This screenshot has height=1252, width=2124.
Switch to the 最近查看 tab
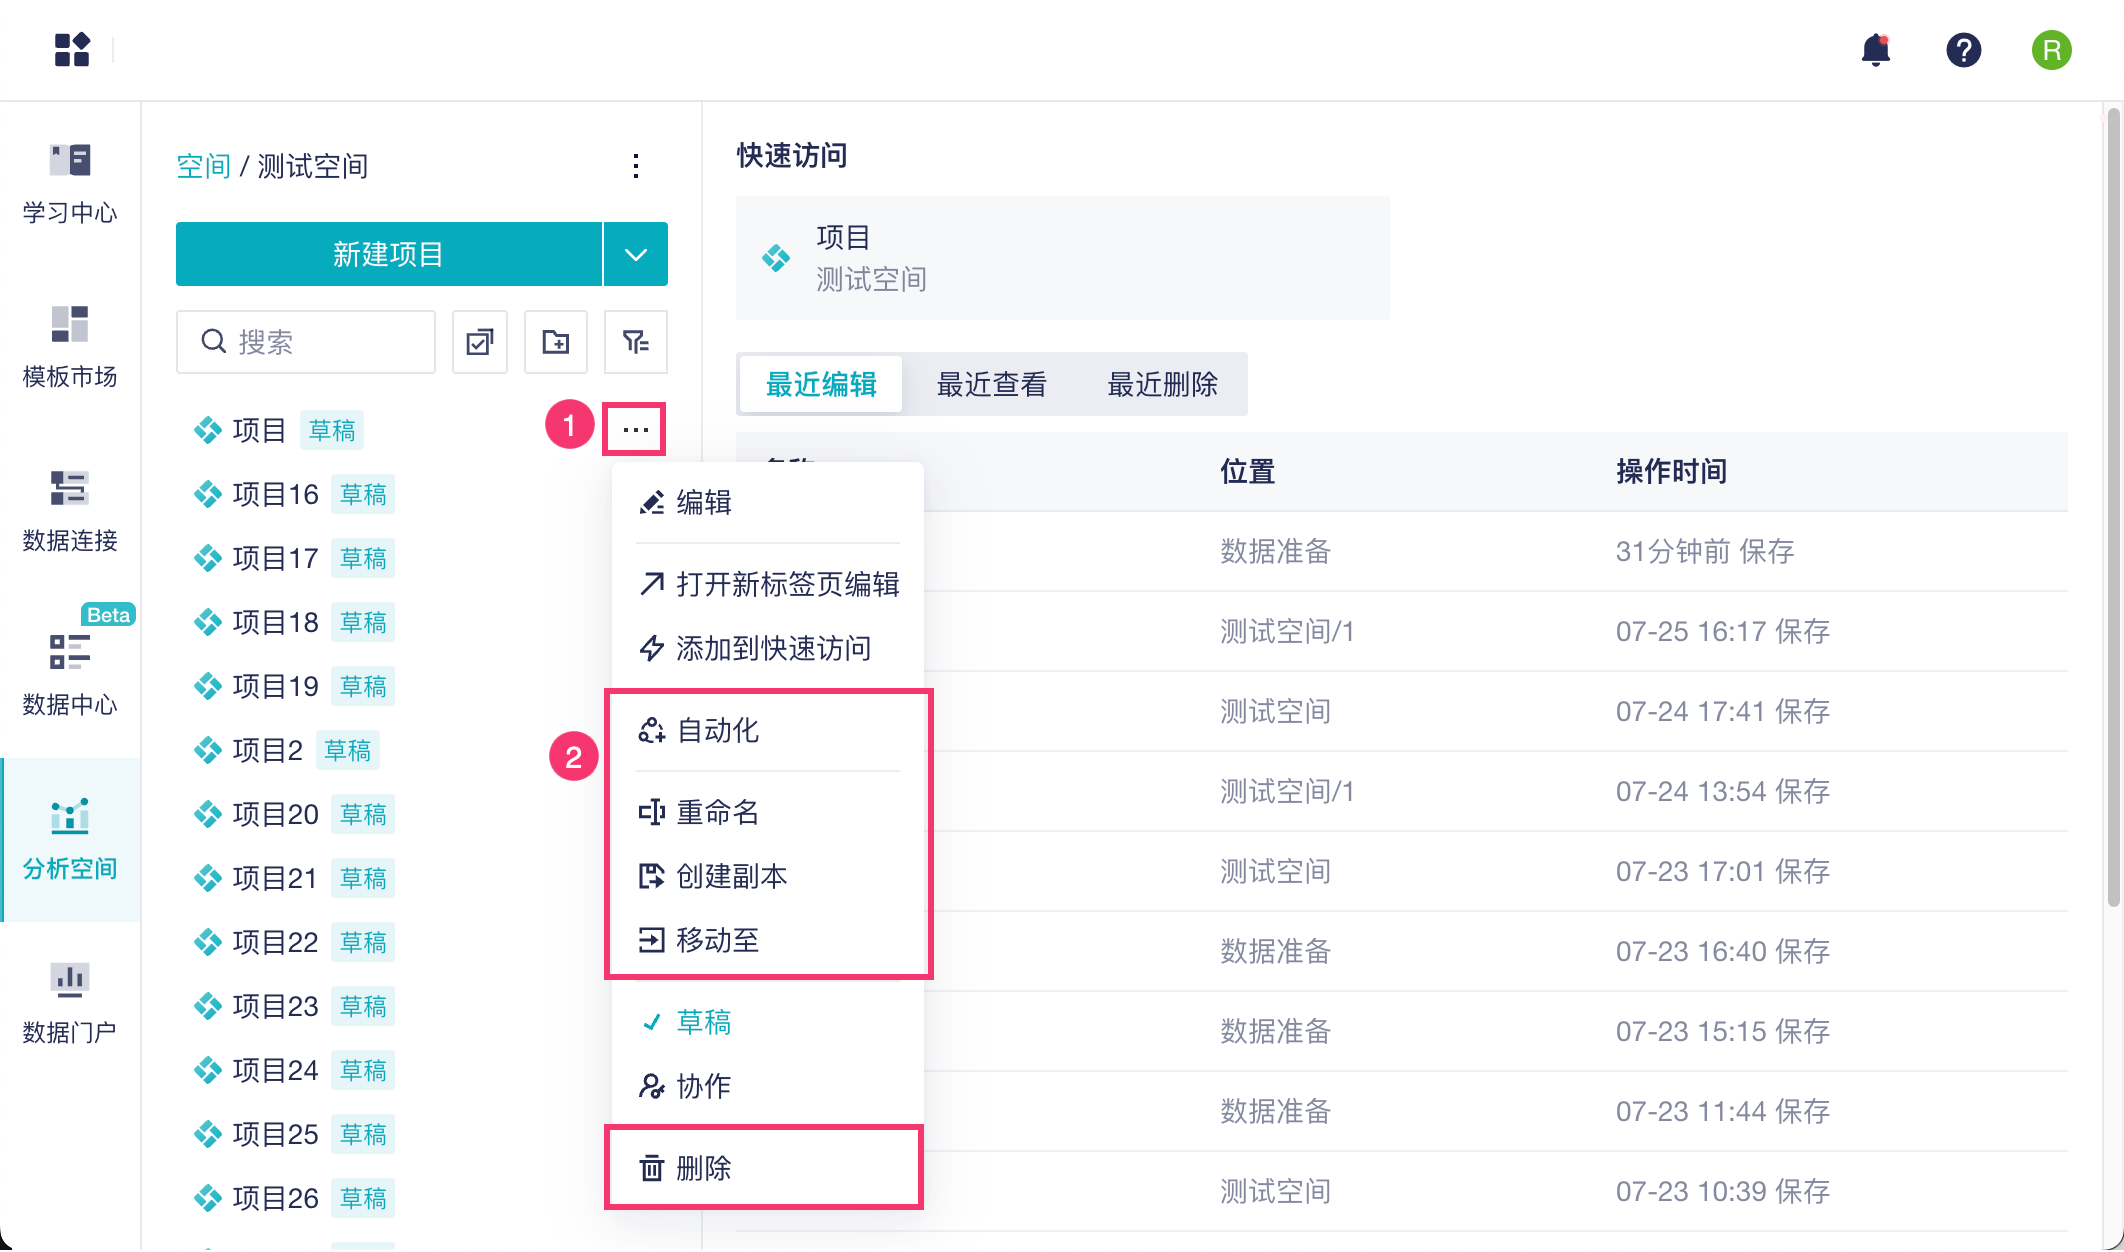[x=991, y=384]
